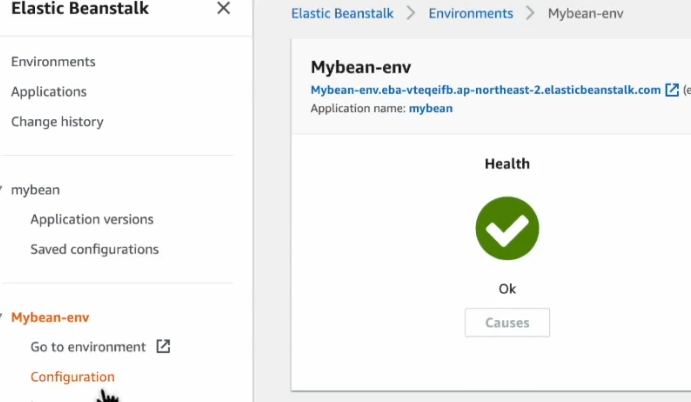Screen dimensions: 691x402
Task: Click the Causes button
Action: 507,323
